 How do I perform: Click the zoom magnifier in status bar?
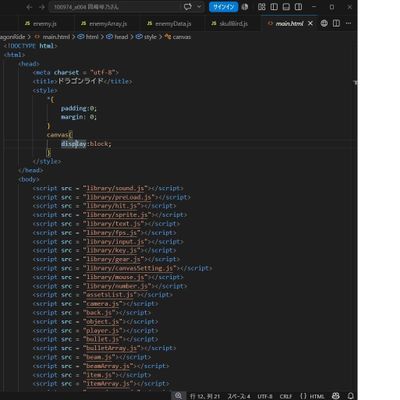[x=179, y=396]
